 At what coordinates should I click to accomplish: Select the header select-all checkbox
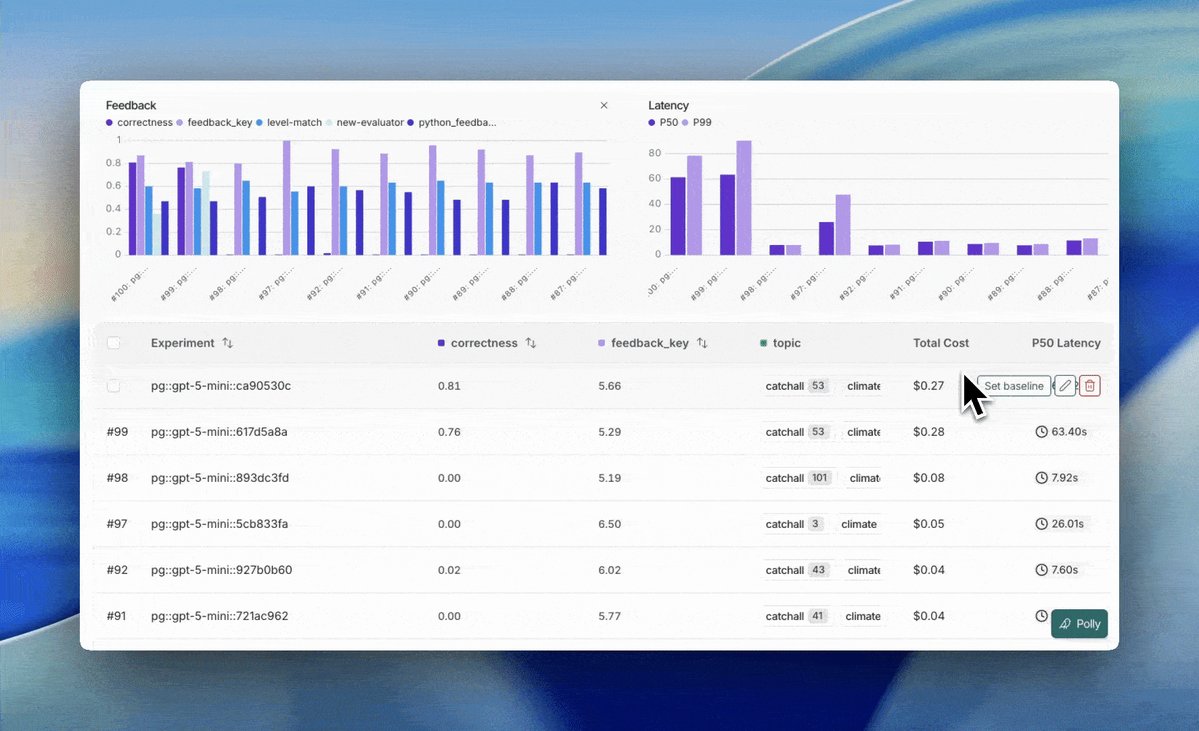coord(113,342)
